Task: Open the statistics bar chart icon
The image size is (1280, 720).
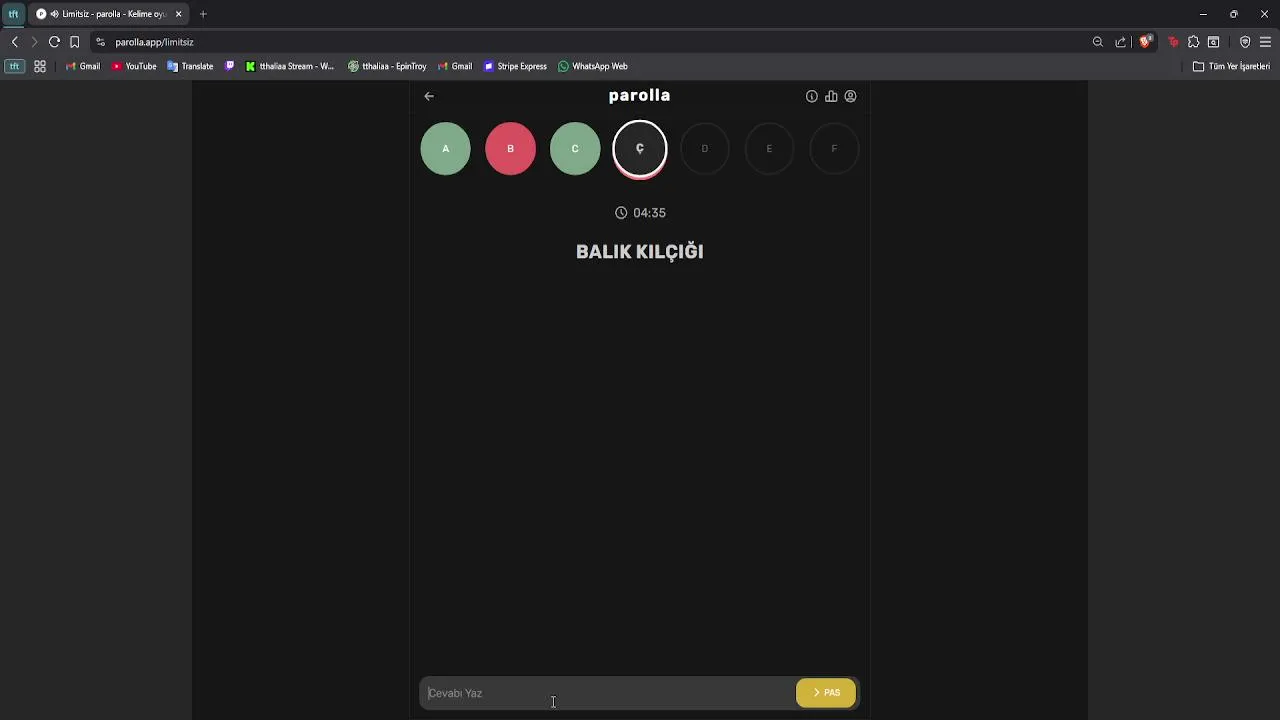Action: [x=831, y=96]
